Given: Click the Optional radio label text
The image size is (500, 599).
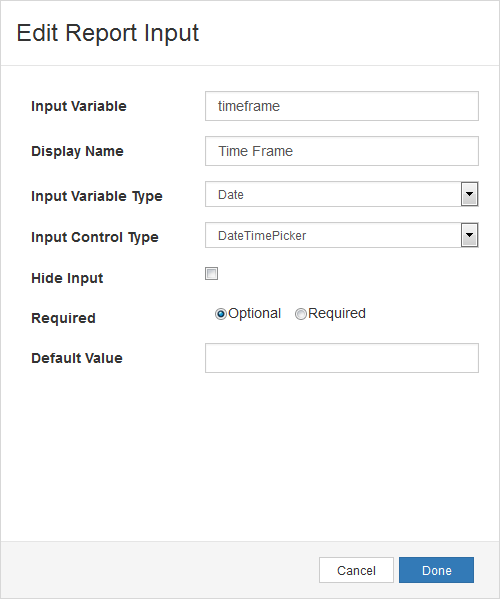Looking at the screenshot, I should point(254,314).
